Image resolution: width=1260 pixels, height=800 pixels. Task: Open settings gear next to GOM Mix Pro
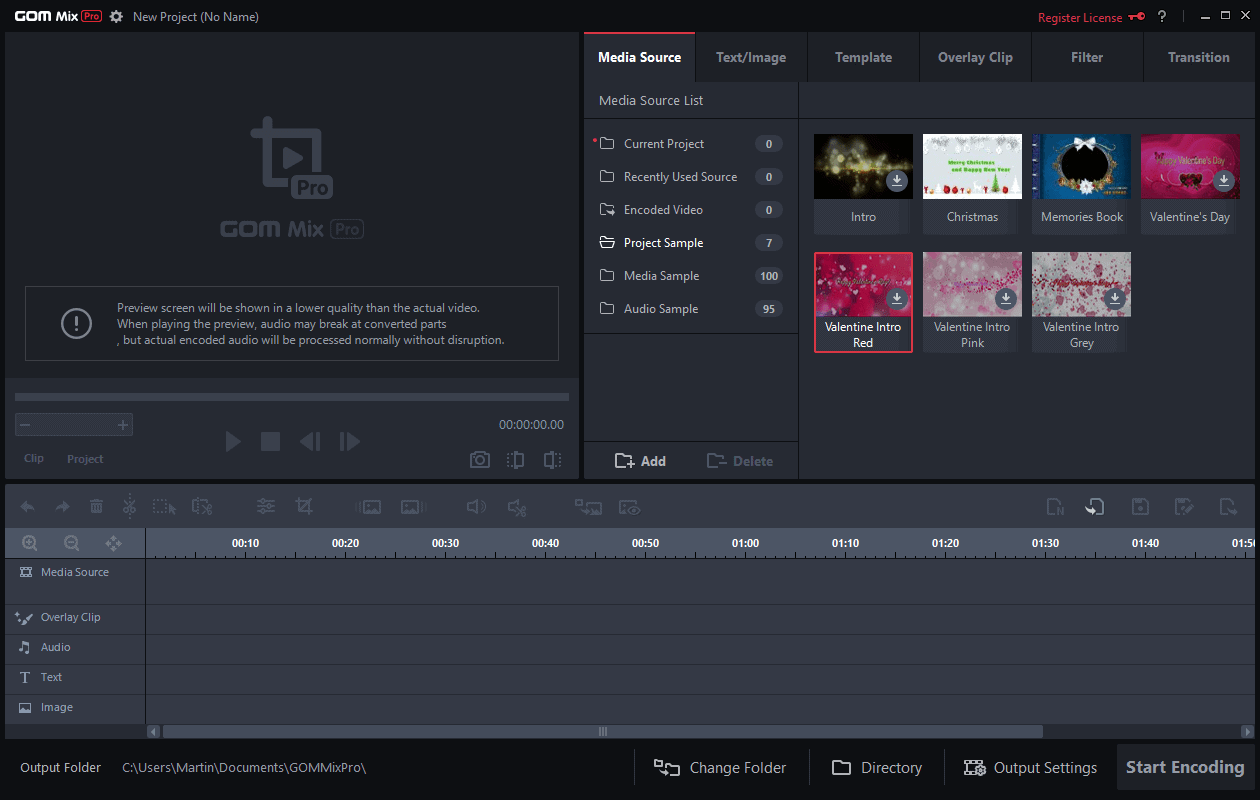(116, 17)
